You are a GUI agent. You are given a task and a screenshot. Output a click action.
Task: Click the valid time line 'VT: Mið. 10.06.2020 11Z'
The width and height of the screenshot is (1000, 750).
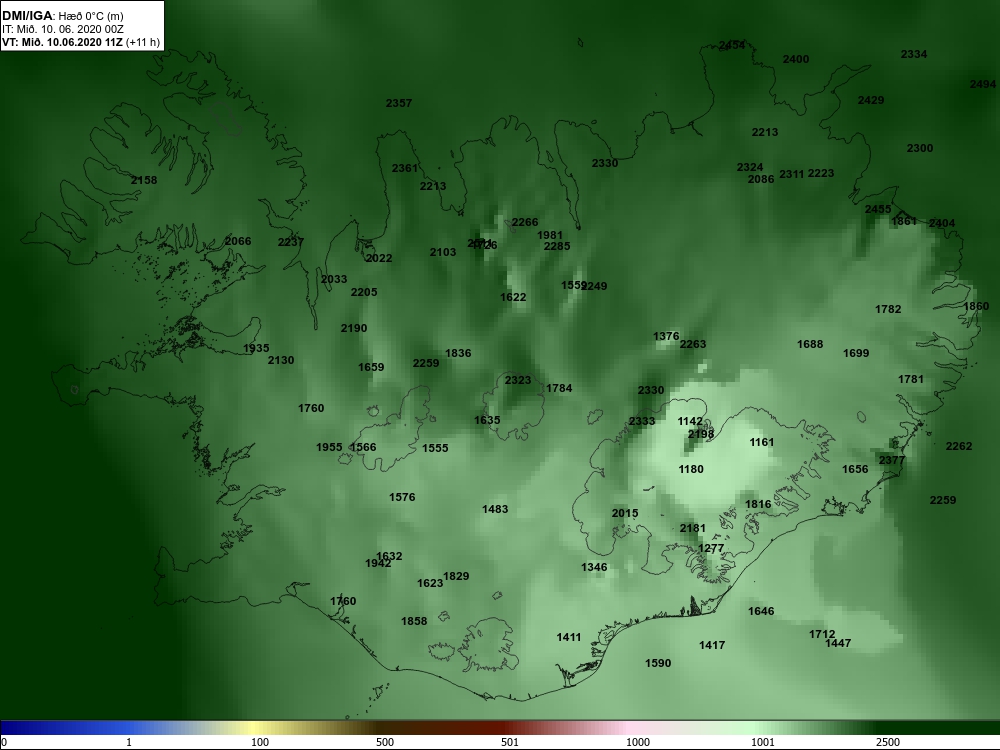[62, 42]
